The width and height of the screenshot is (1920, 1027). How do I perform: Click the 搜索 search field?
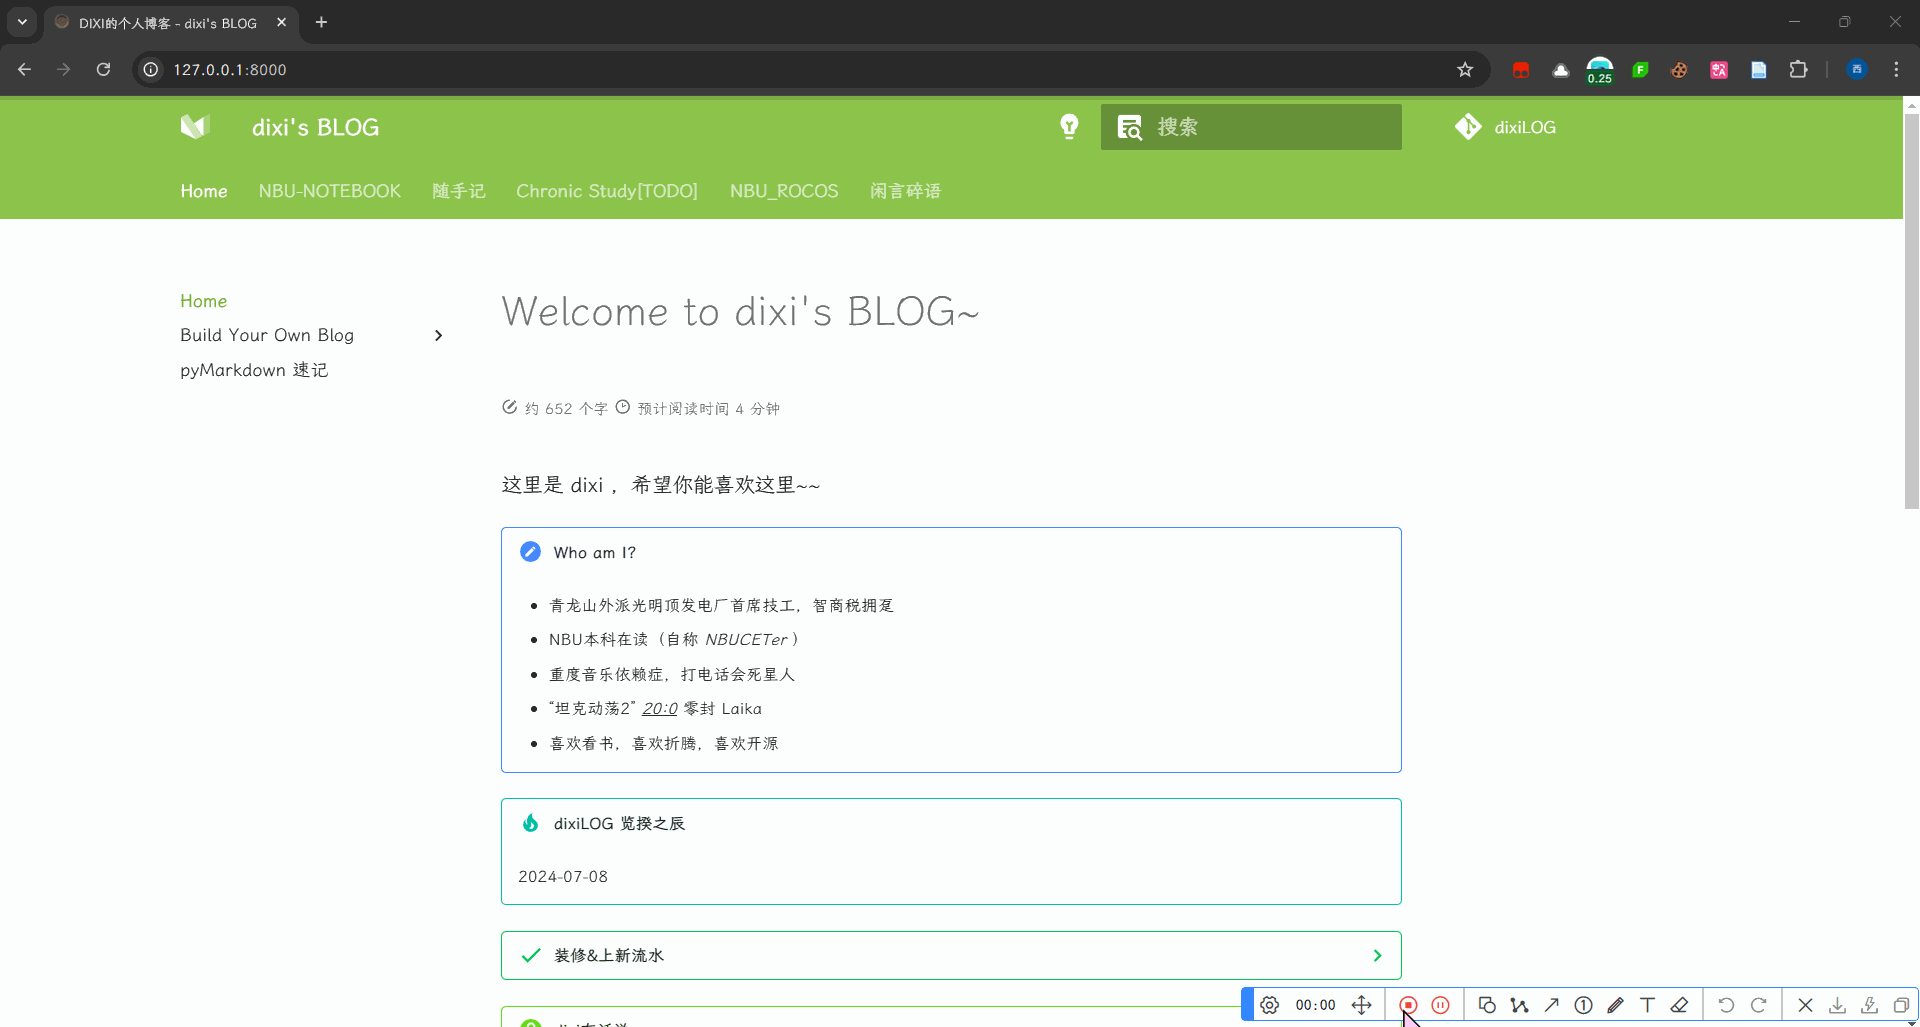point(1251,127)
